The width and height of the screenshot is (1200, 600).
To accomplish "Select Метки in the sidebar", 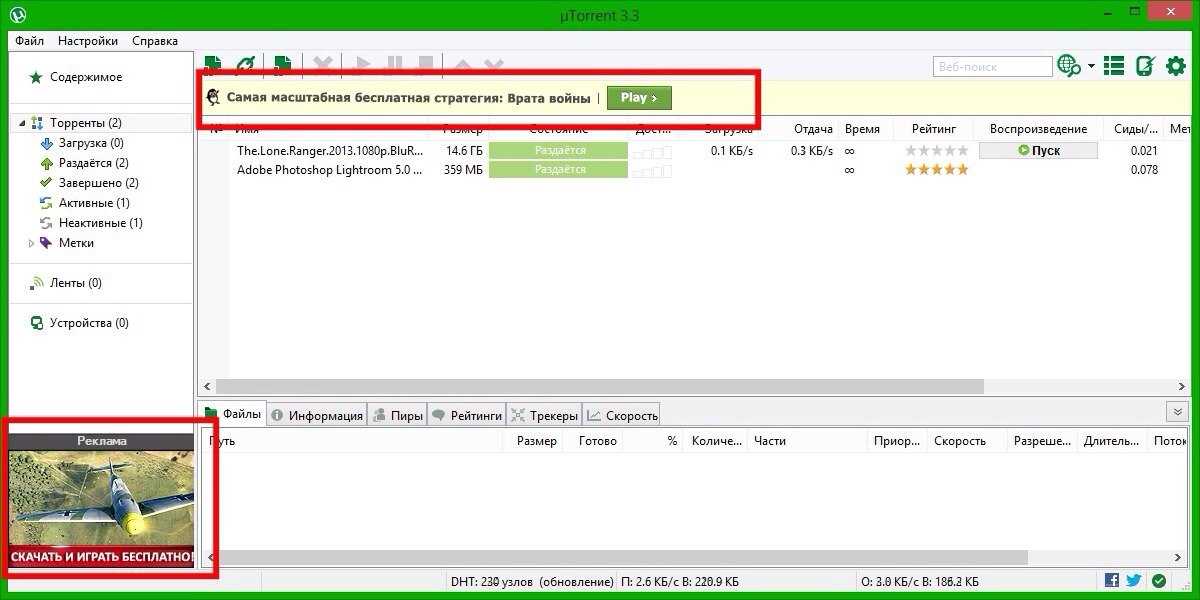I will (x=76, y=243).
